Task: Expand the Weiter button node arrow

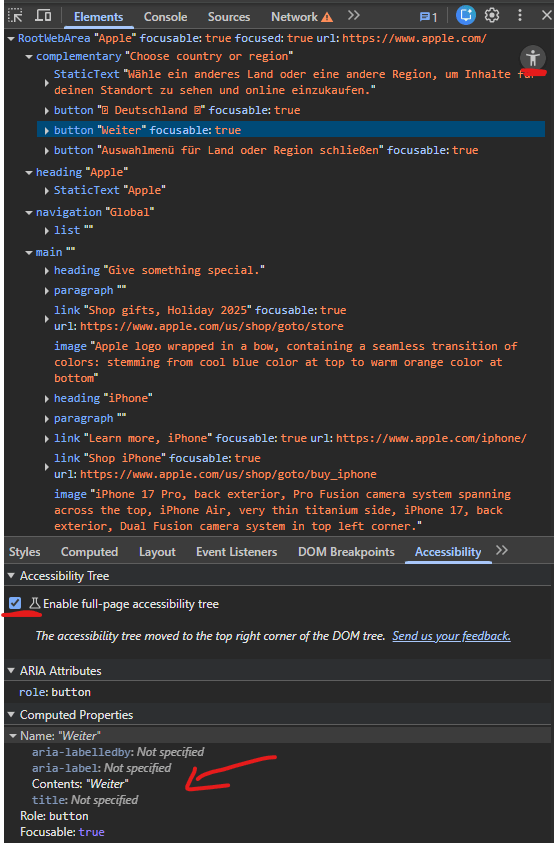Action: click(47, 131)
